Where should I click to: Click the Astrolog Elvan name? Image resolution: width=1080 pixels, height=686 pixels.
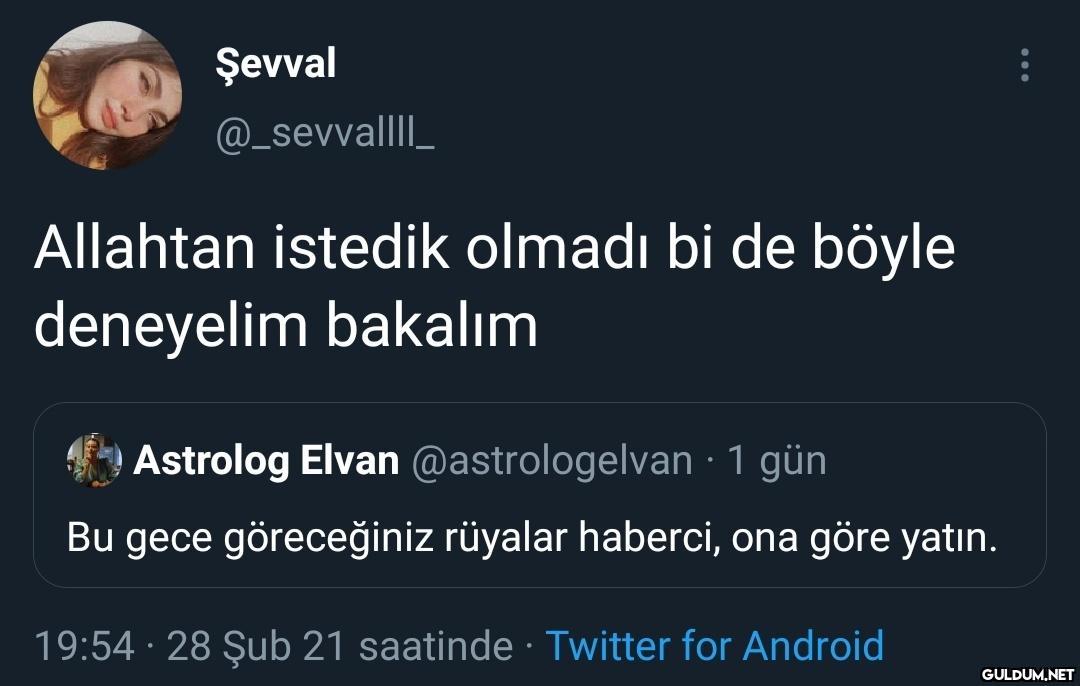[266, 461]
